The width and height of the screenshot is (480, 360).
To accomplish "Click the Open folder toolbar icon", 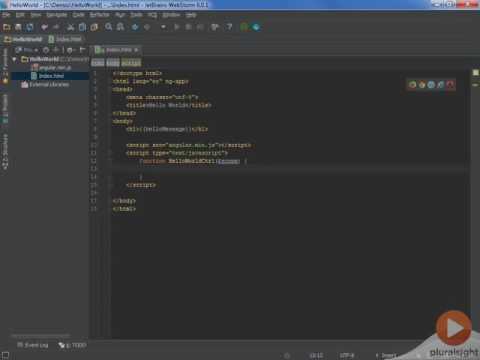I will click(7, 27).
